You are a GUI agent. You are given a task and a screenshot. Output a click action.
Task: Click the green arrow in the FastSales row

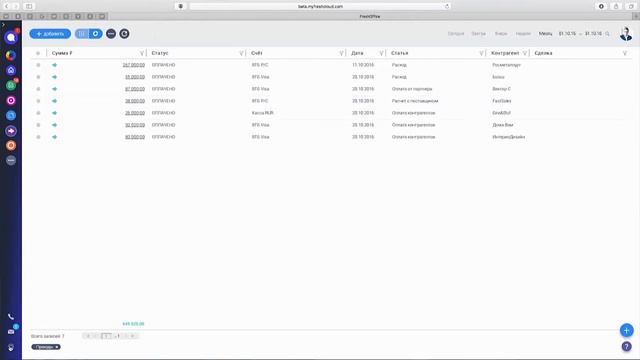(x=54, y=101)
